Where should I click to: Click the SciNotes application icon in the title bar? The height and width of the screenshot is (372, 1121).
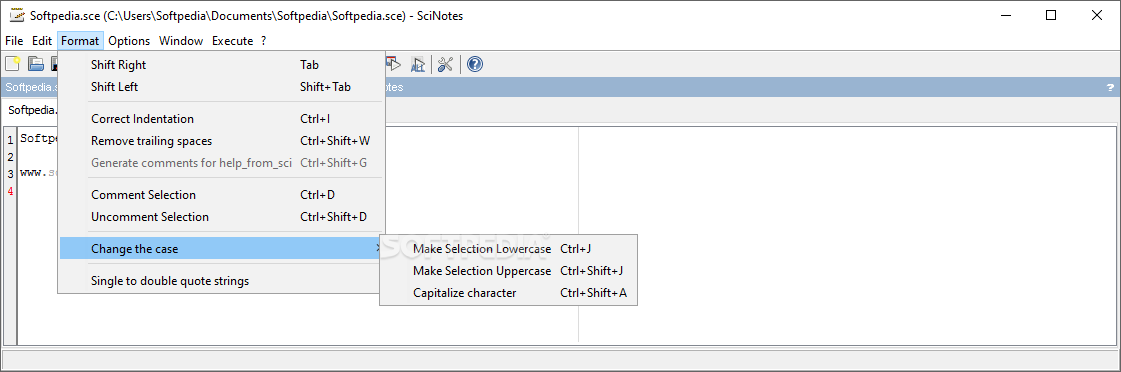pyautogui.click(x=16, y=15)
